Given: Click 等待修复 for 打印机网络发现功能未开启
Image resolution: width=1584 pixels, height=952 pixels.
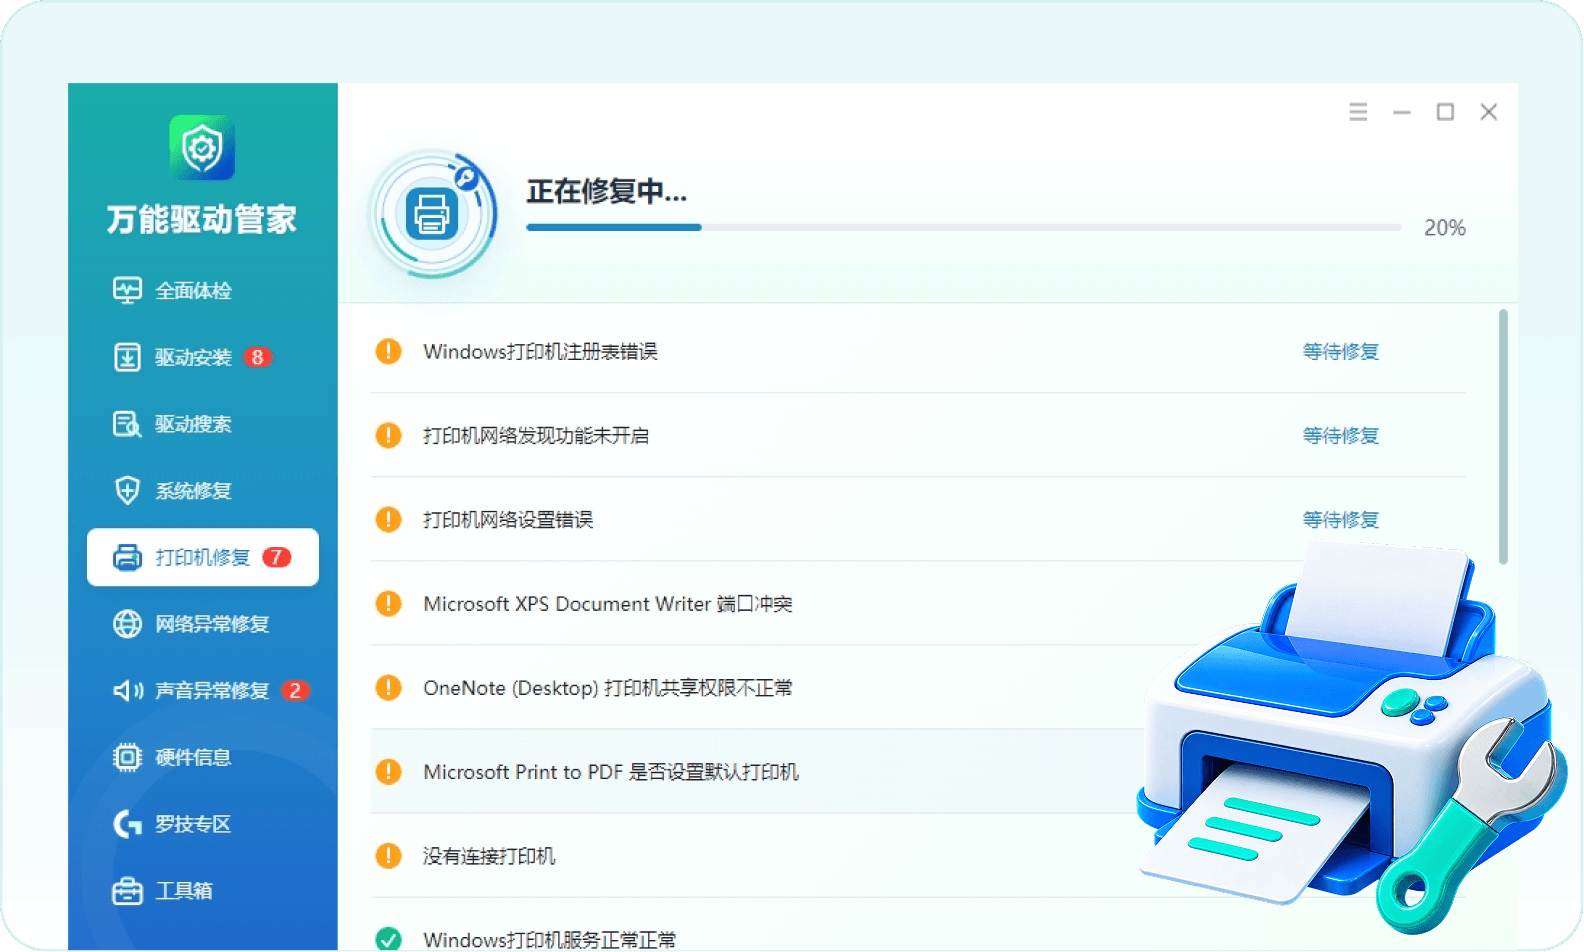Looking at the screenshot, I should (1341, 436).
